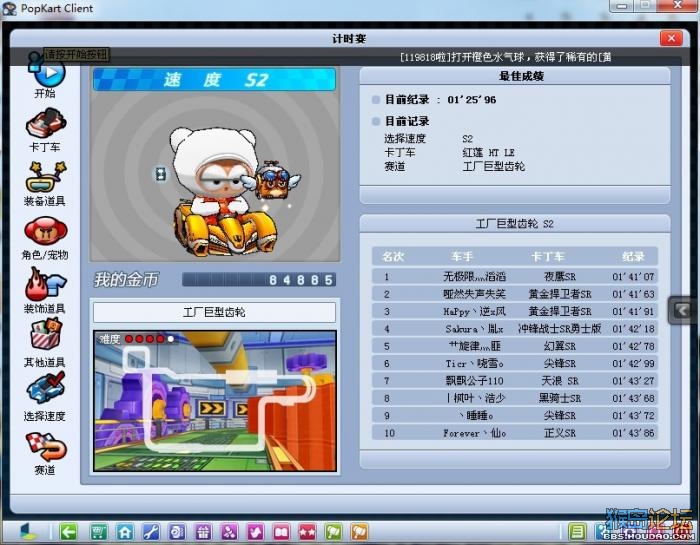Click the green flag speech icon
This screenshot has height=545, width=700.
333,532
